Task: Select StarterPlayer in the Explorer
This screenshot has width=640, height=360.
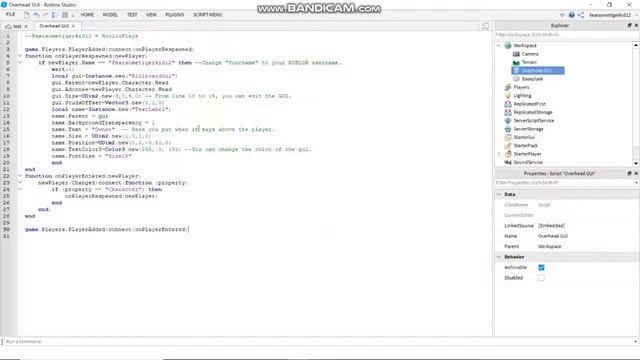Action: [527, 154]
